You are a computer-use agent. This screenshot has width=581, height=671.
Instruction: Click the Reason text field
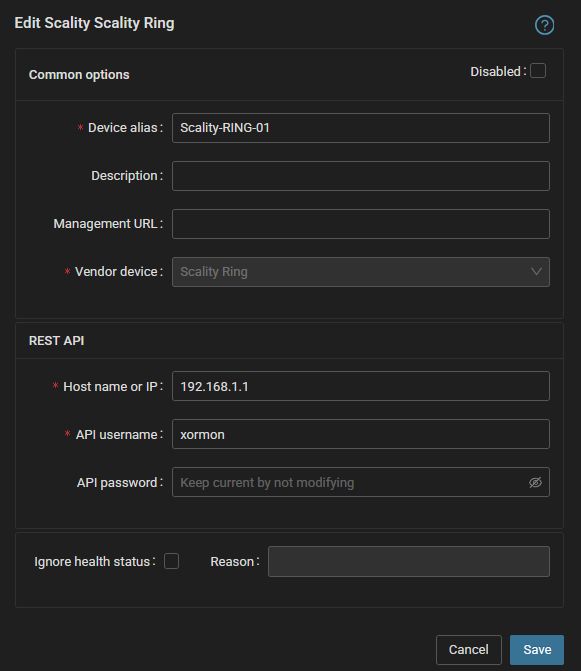coord(409,561)
